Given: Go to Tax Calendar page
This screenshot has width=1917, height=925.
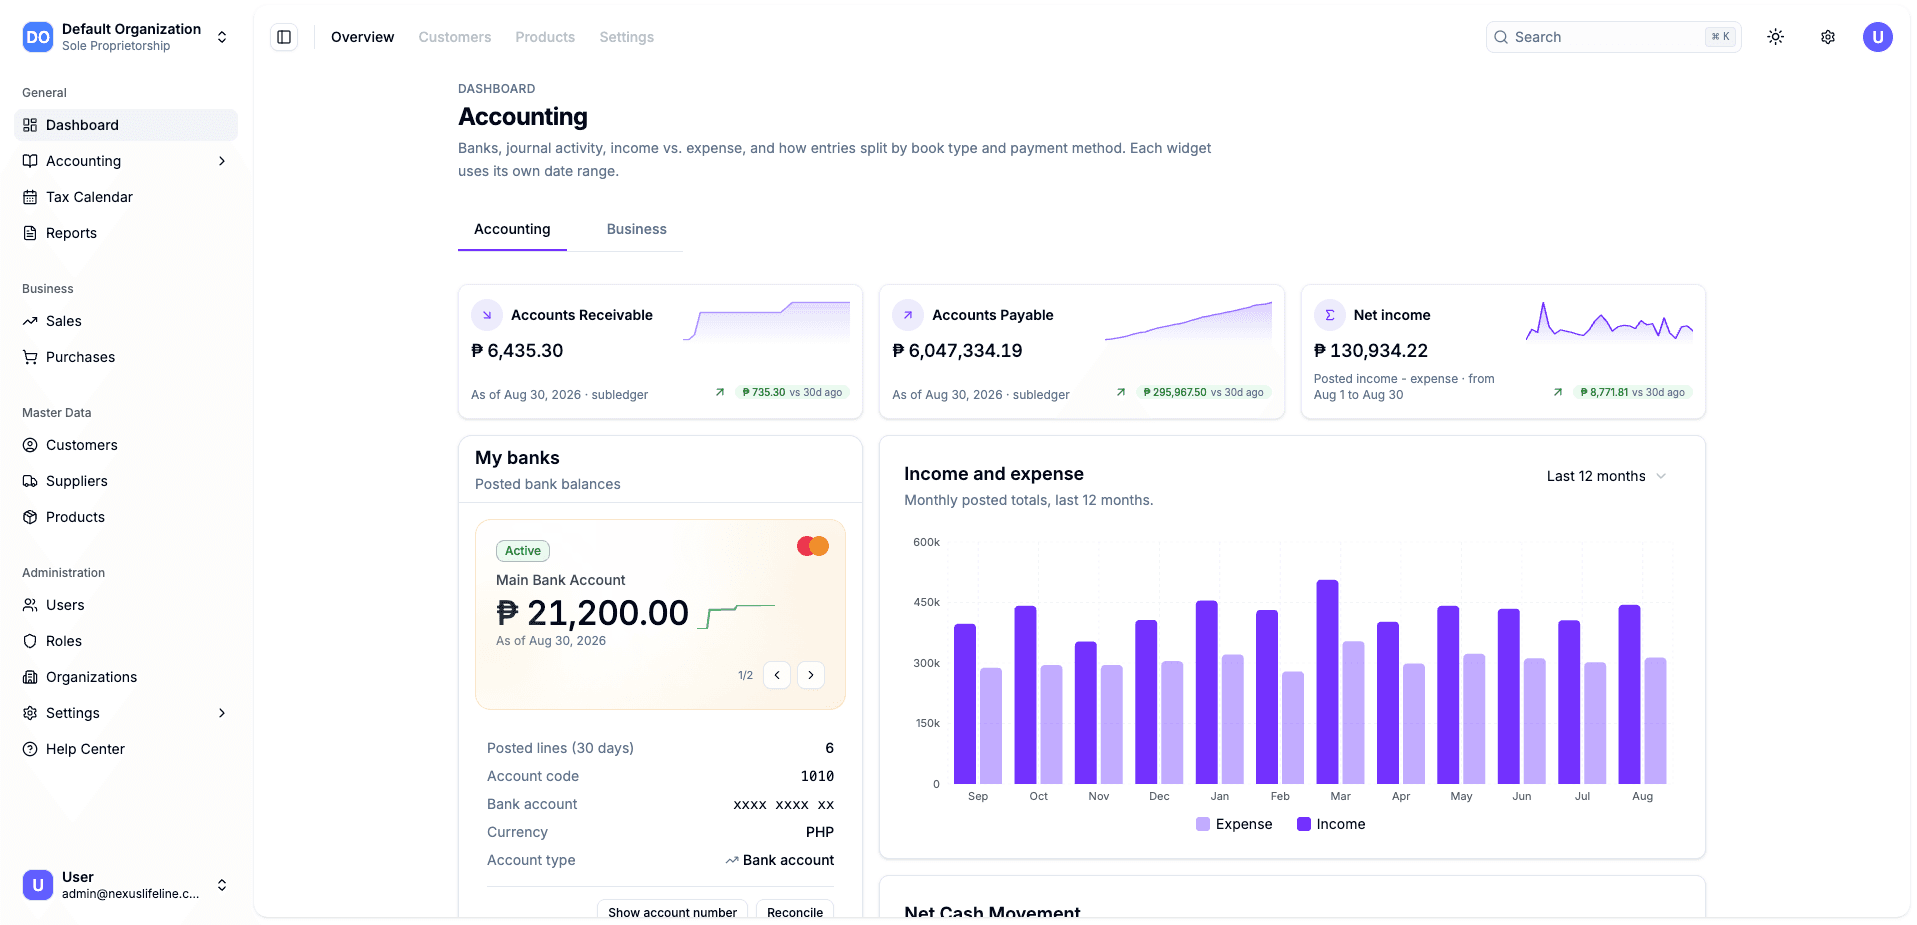Looking at the screenshot, I should pos(126,197).
